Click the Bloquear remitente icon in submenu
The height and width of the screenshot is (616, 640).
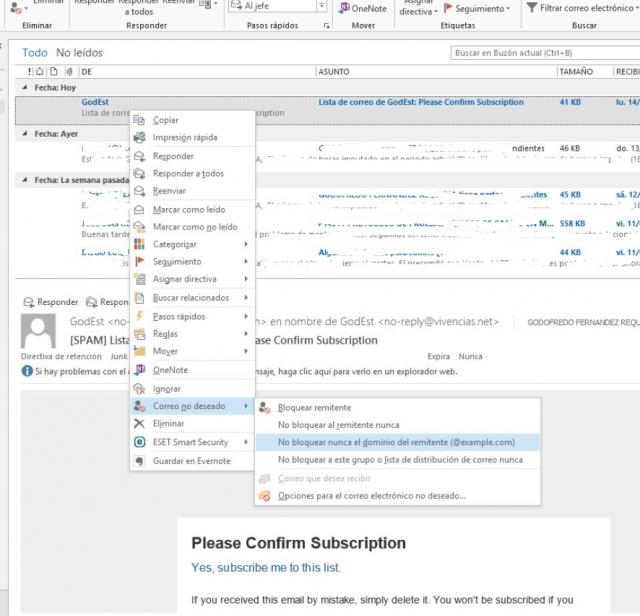(x=264, y=407)
